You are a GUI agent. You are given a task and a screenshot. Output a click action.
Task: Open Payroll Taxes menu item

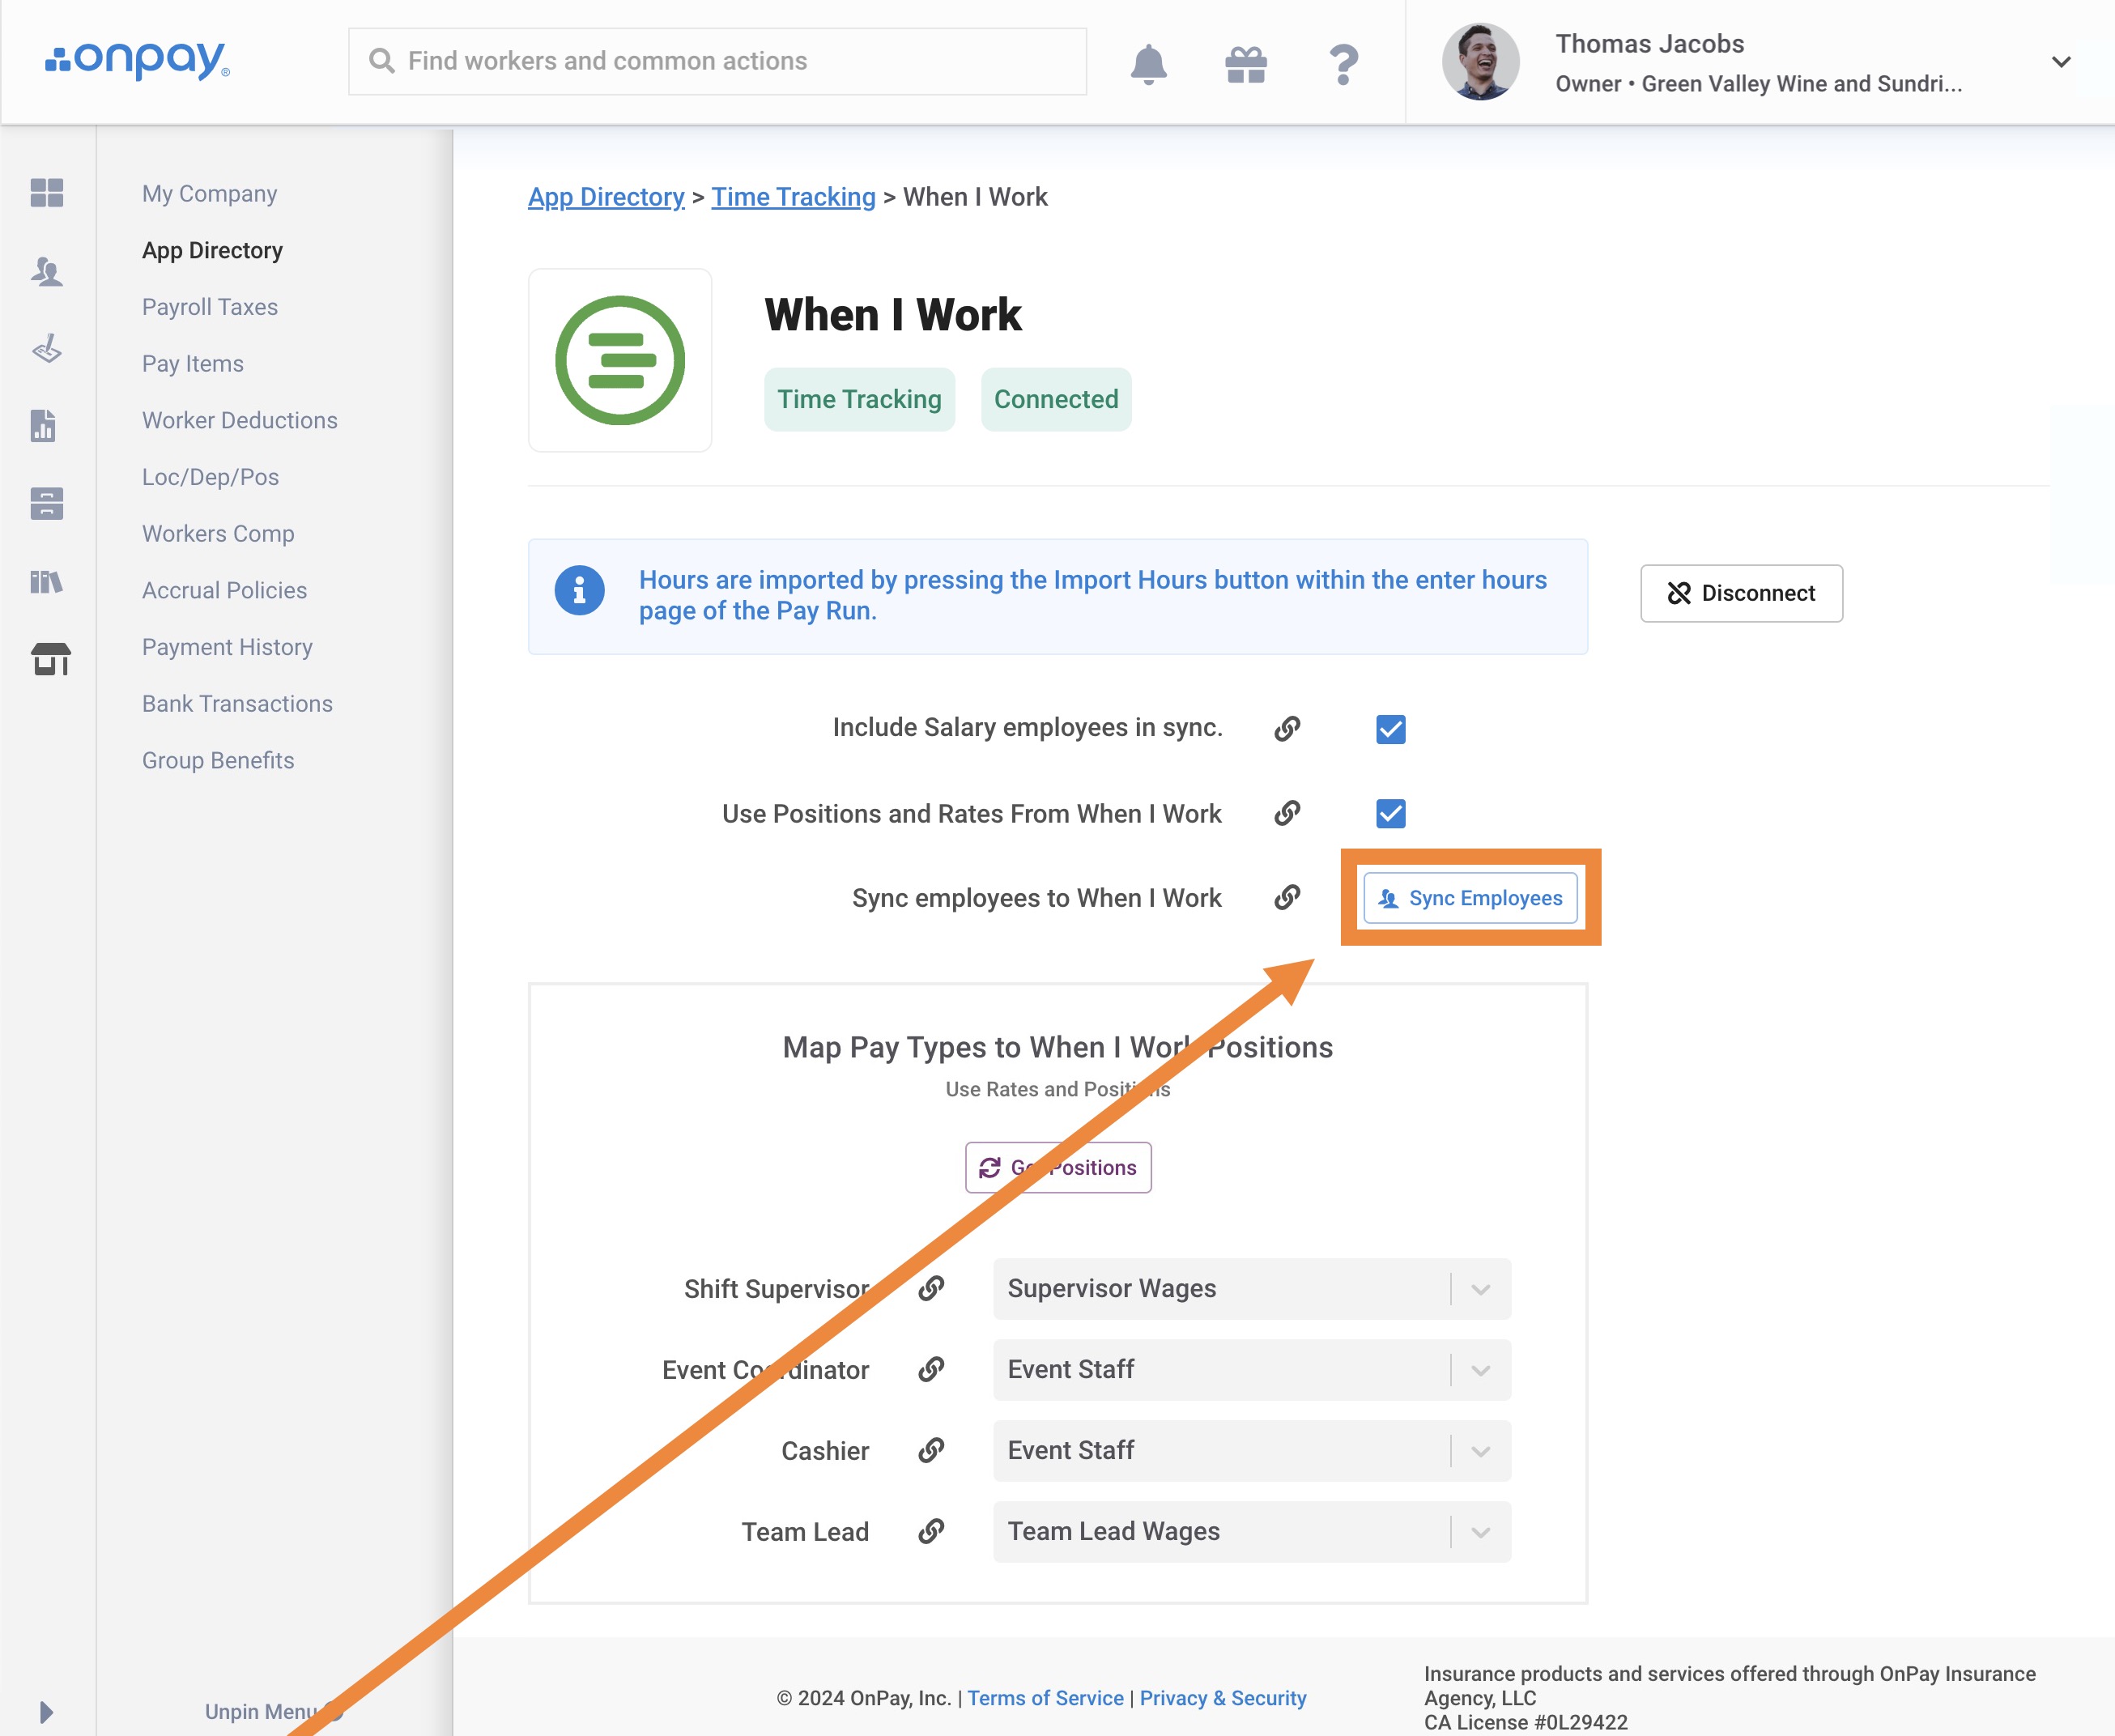(x=210, y=307)
